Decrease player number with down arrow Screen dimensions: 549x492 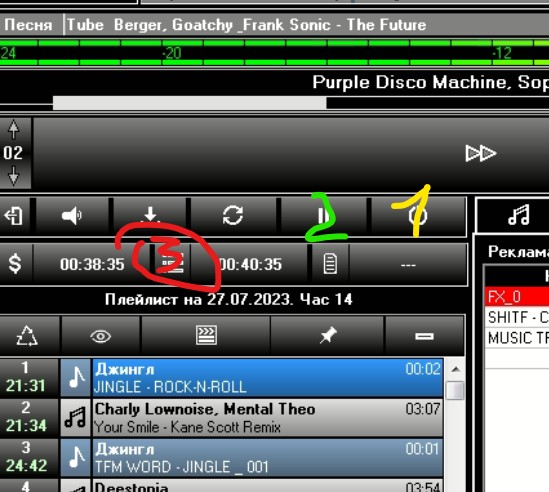click(14, 176)
